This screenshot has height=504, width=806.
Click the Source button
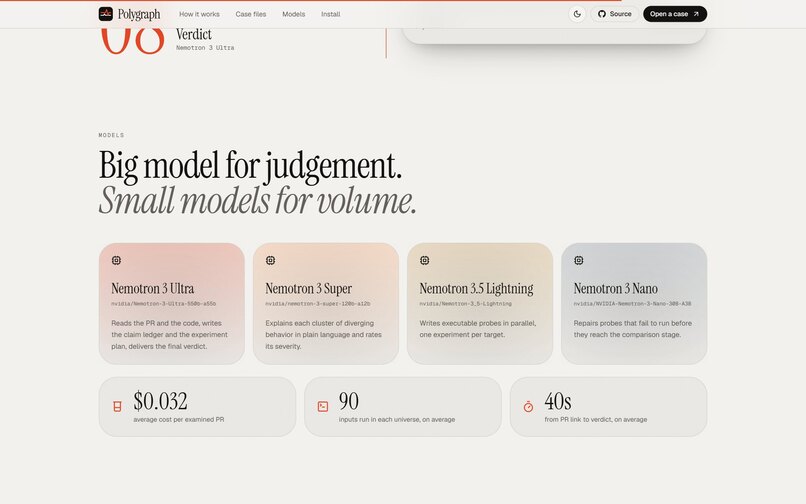coord(614,14)
